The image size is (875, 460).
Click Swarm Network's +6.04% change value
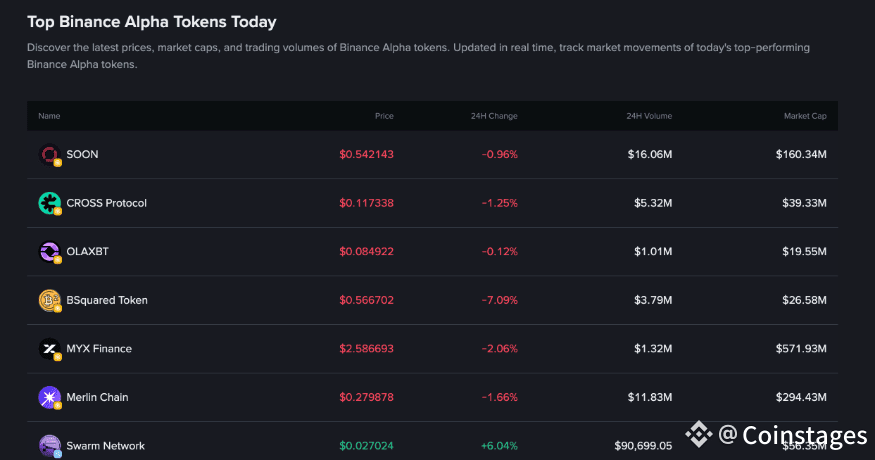click(x=497, y=446)
